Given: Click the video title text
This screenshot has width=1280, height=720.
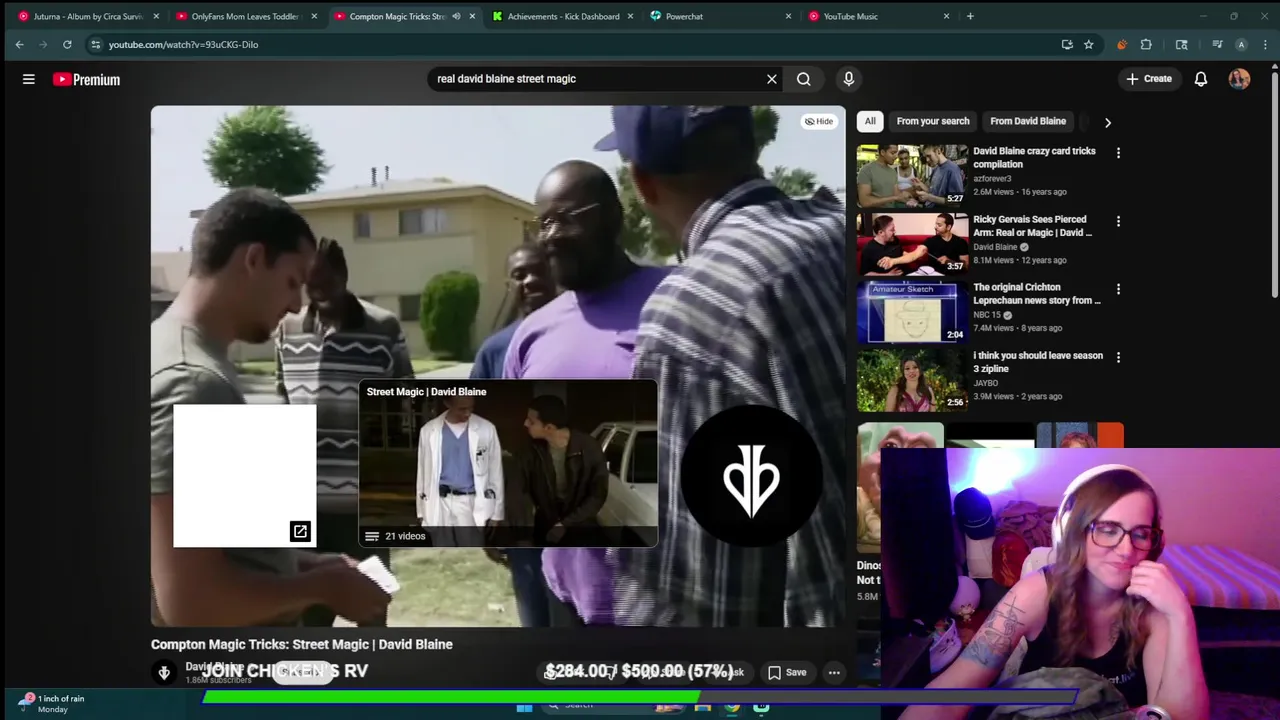Looking at the screenshot, I should point(302,644).
